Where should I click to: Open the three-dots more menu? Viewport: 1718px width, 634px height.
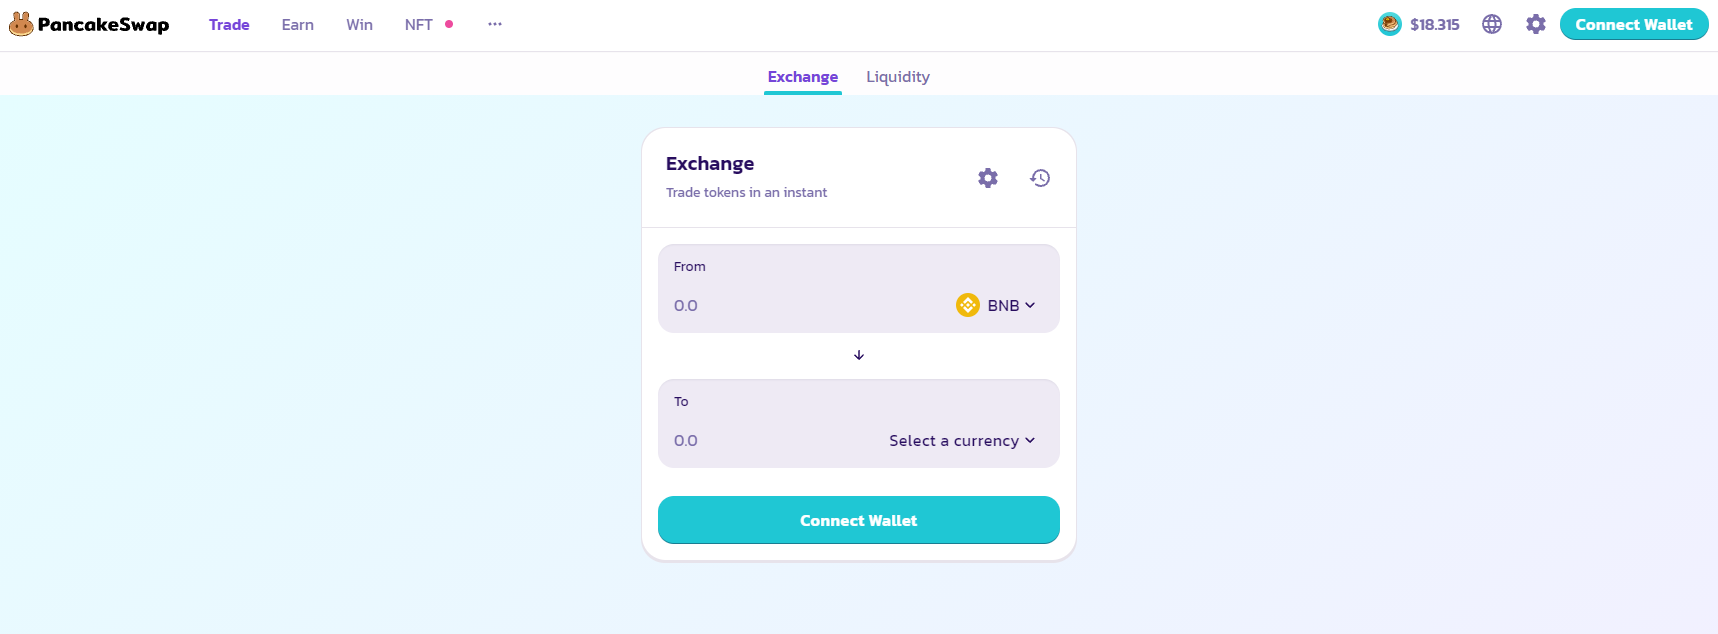point(495,24)
